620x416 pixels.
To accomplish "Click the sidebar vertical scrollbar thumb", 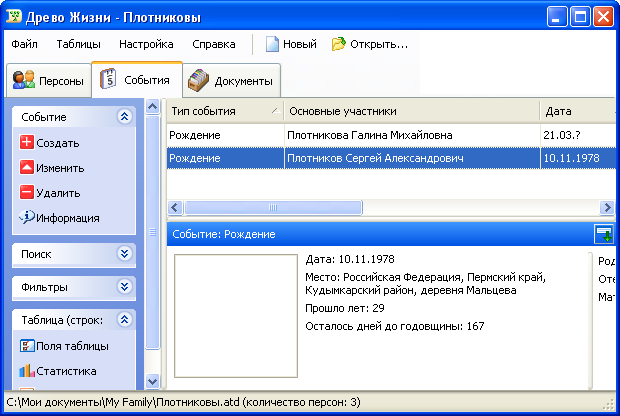I will pos(152,233).
